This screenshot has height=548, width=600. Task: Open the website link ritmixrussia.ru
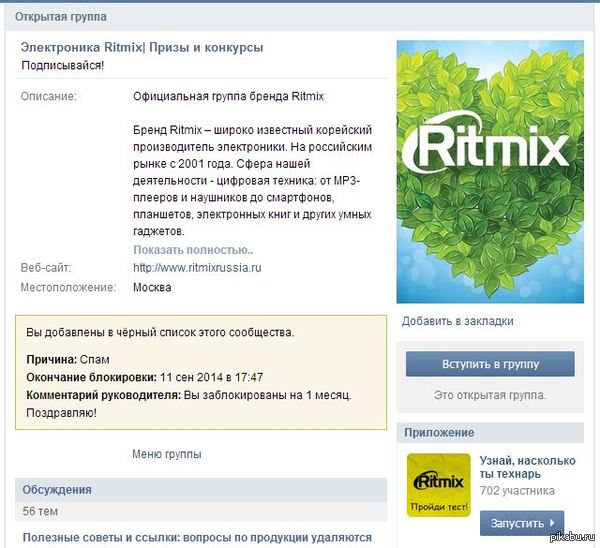(197, 267)
